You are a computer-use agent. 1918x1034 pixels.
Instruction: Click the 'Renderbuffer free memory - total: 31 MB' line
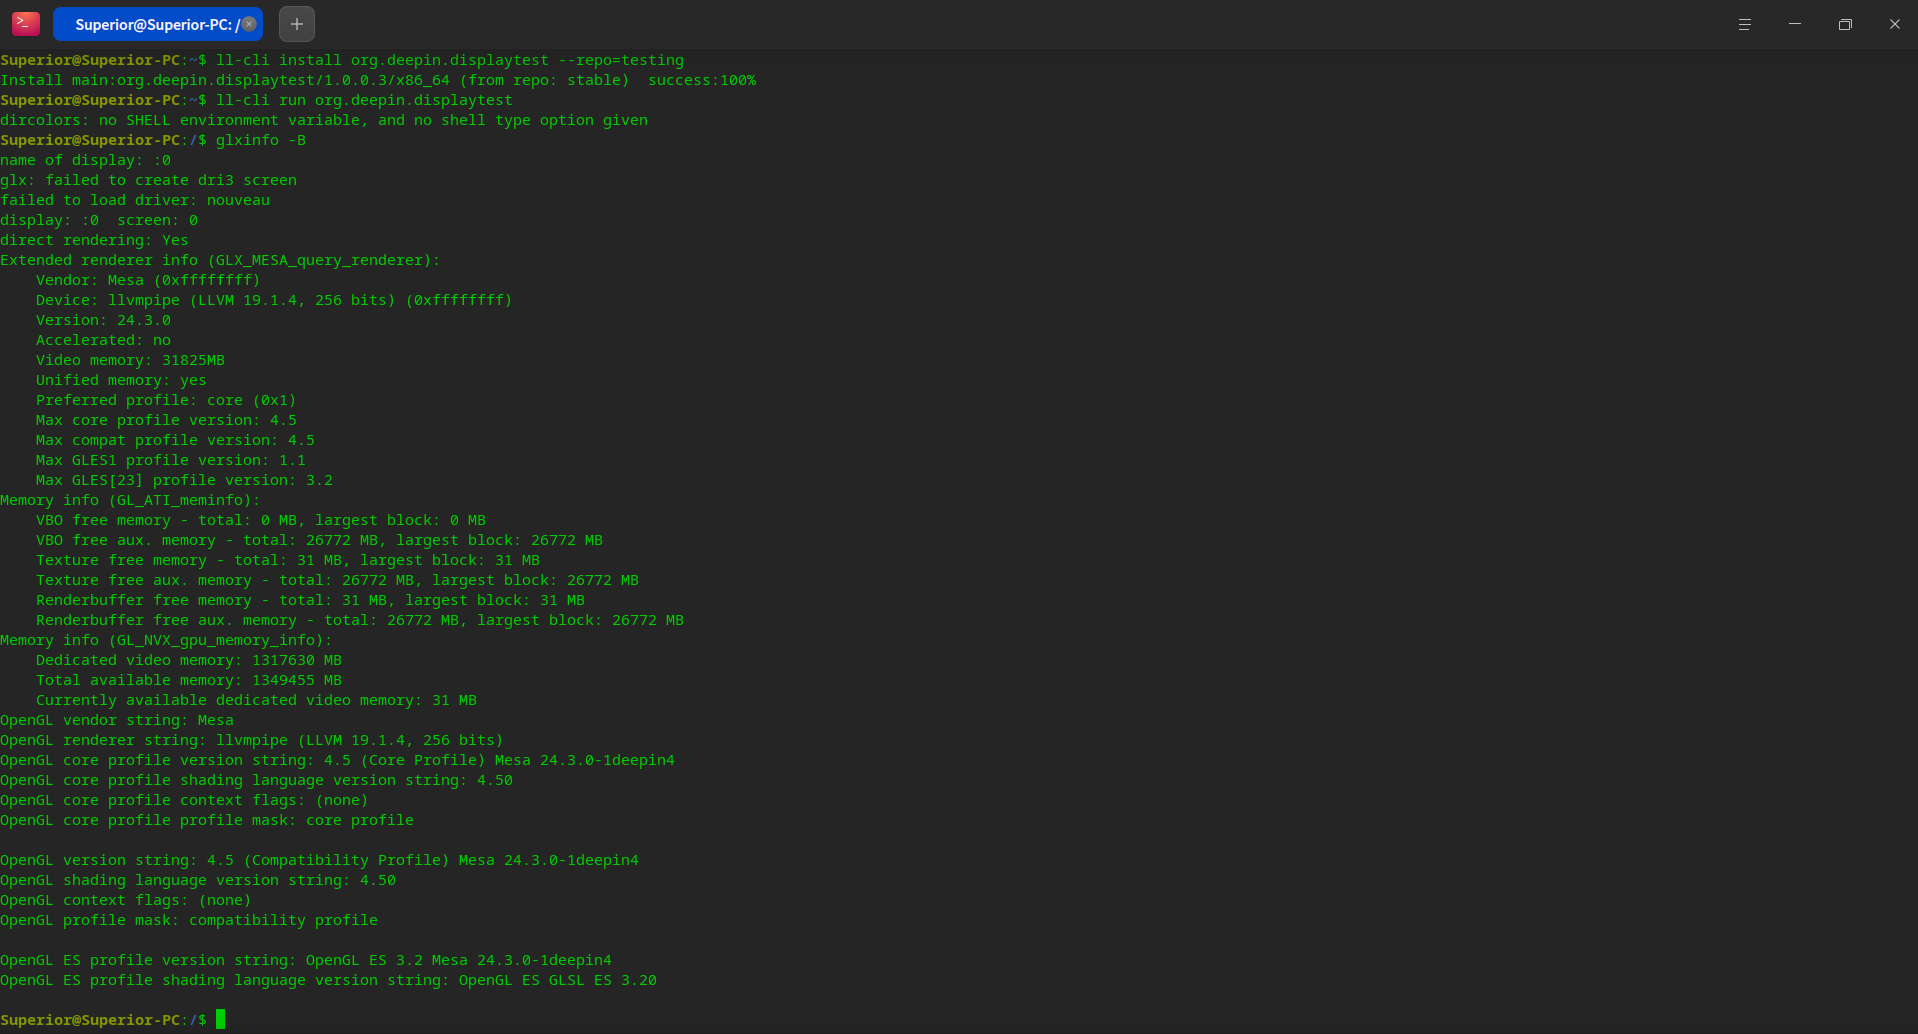(x=310, y=600)
